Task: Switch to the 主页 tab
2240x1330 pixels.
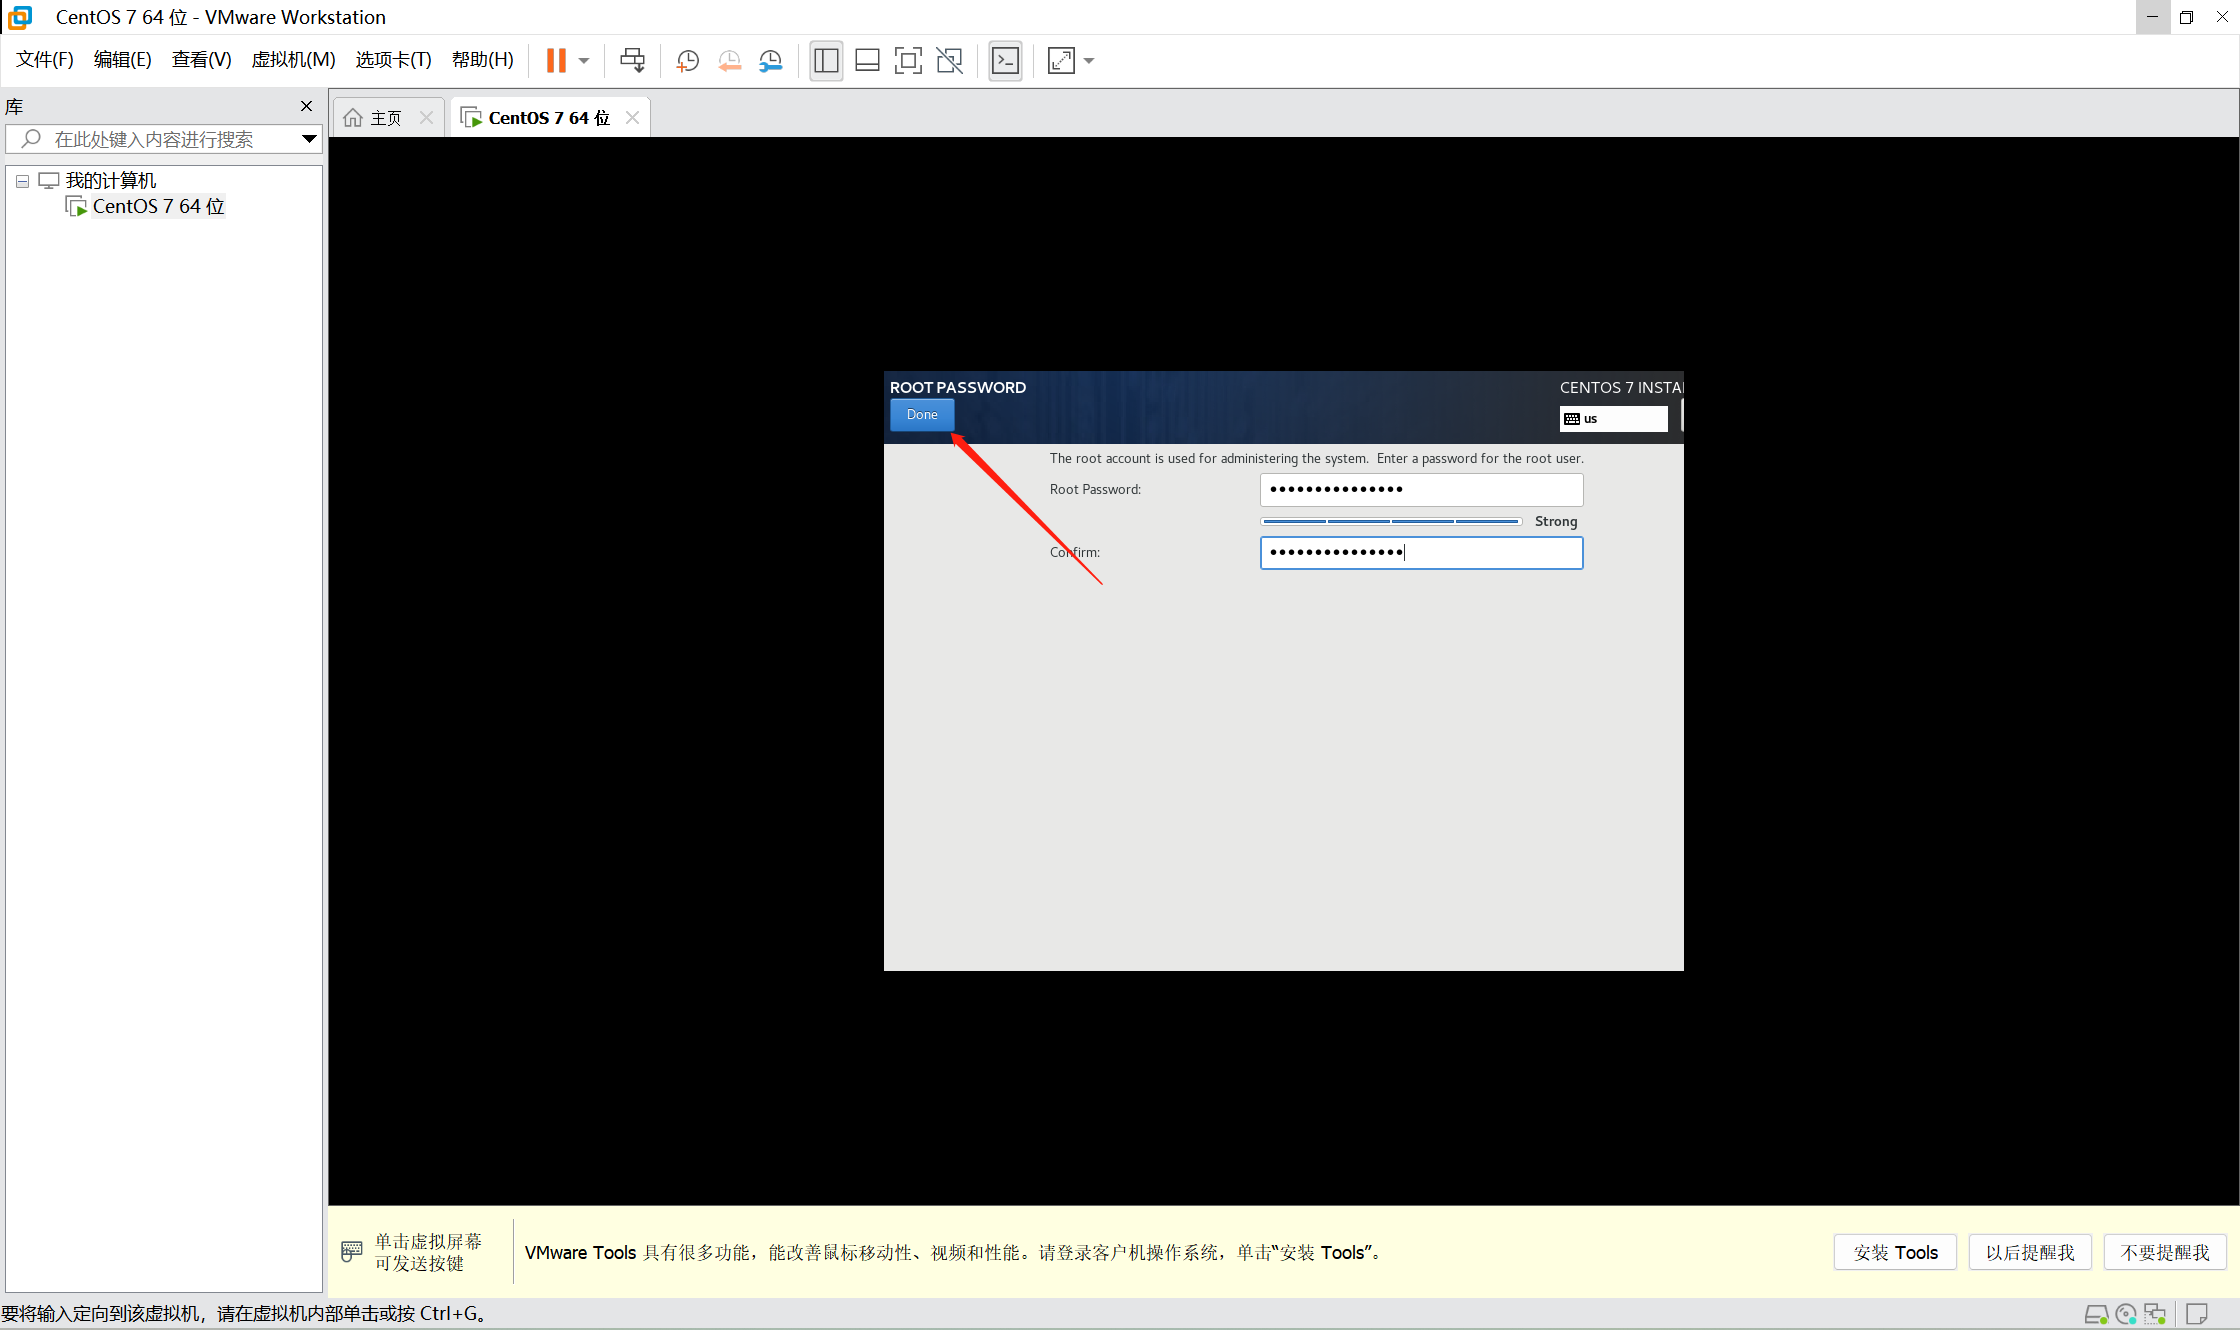Action: tap(385, 116)
